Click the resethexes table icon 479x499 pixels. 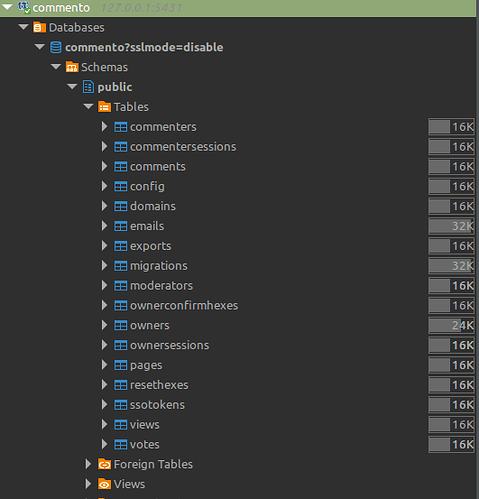(x=121, y=385)
